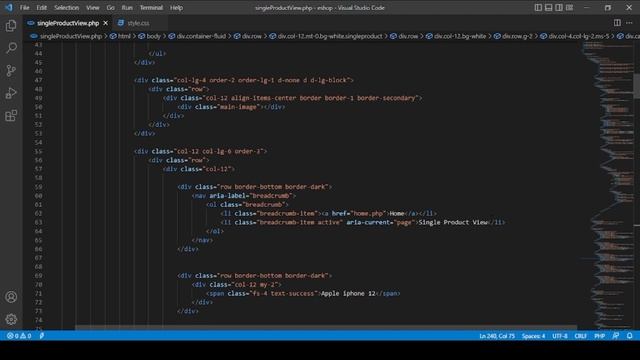Image resolution: width=640 pixels, height=360 pixels.
Task: Click the vertical scrollbar thumb
Action: click(x=637, y=86)
